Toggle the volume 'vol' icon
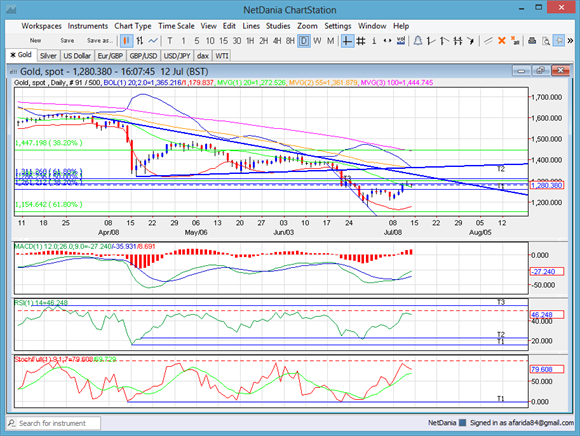 click(401, 41)
